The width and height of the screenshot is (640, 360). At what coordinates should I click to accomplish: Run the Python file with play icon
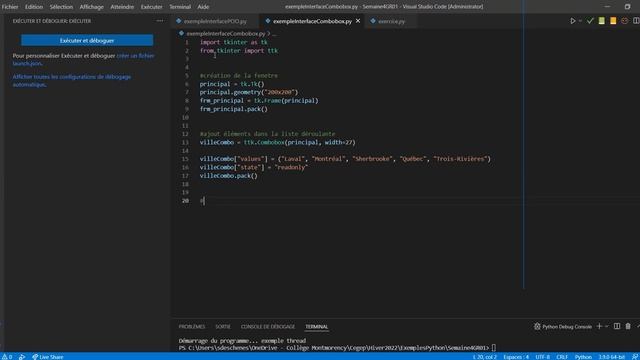(x=573, y=21)
